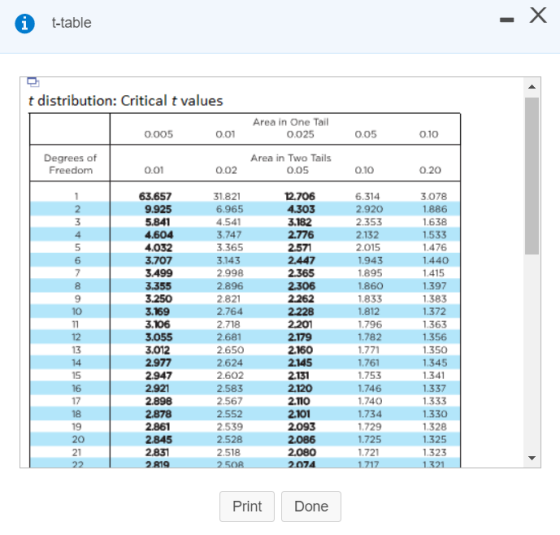
Task: Click the 'Area in One Tail' header
Action: 291,122
